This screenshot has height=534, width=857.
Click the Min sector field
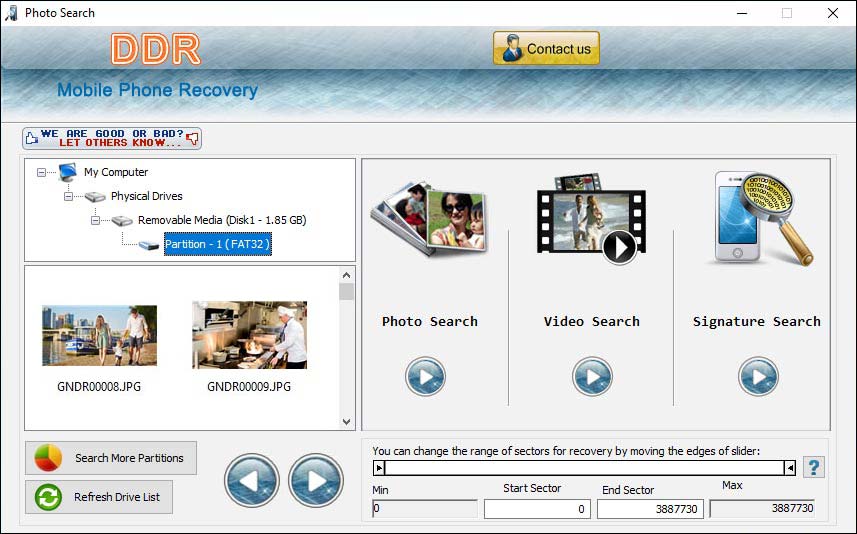[425, 509]
